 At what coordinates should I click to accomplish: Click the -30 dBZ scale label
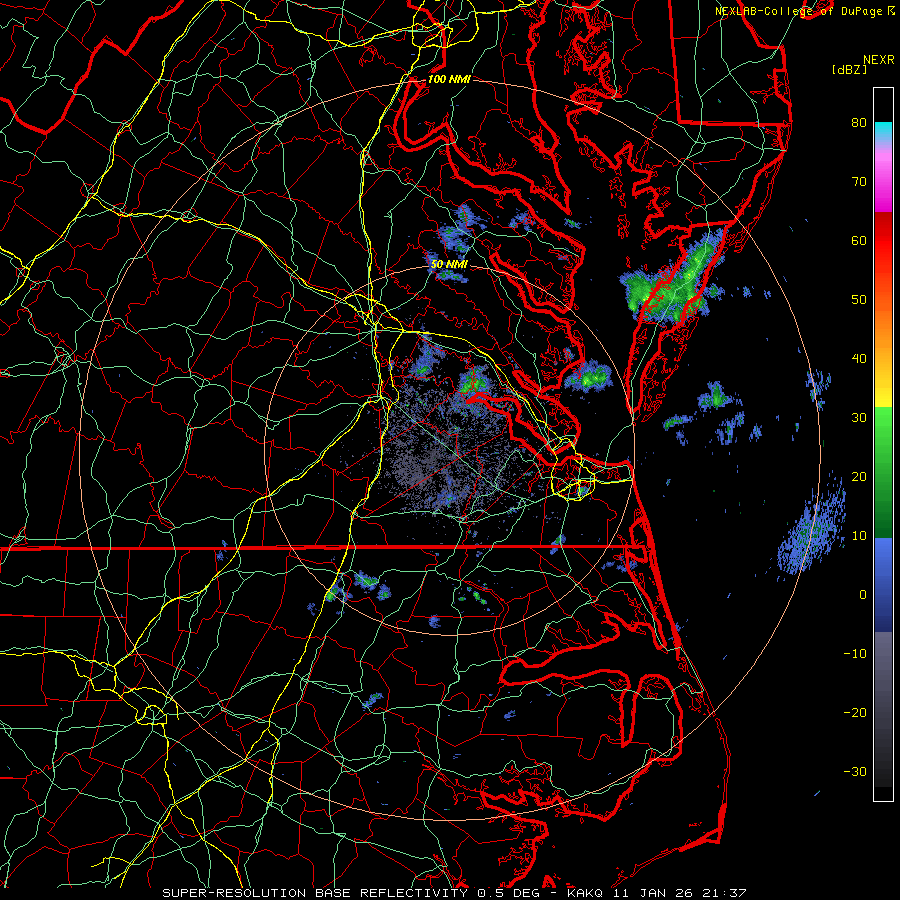pyautogui.click(x=855, y=771)
